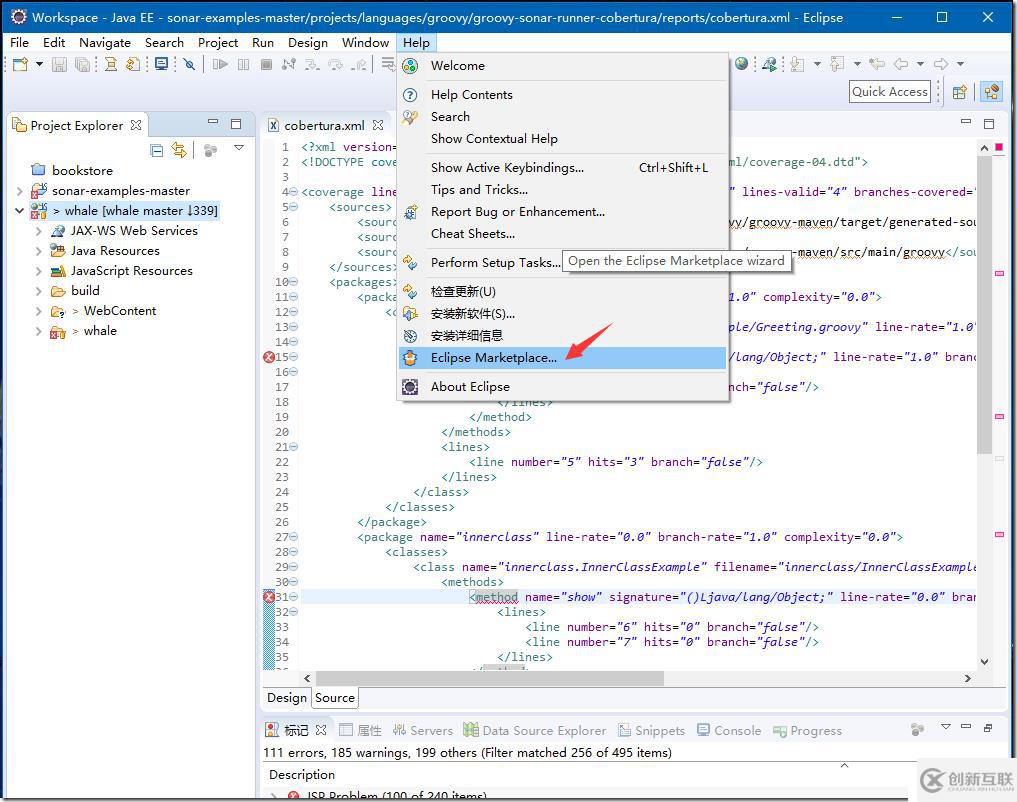Toggle Skip All Breakpoints icon
The width and height of the screenshot is (1017, 802).
point(189,64)
